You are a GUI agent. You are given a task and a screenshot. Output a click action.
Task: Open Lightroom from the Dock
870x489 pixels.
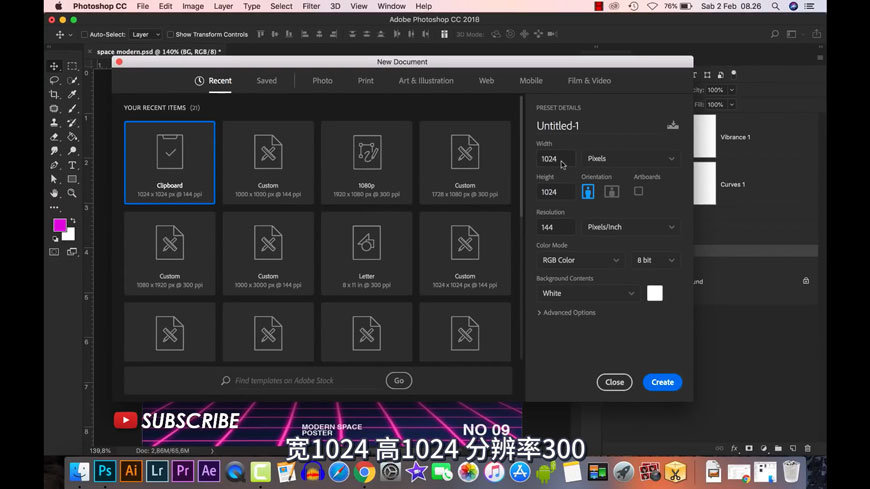click(157, 471)
